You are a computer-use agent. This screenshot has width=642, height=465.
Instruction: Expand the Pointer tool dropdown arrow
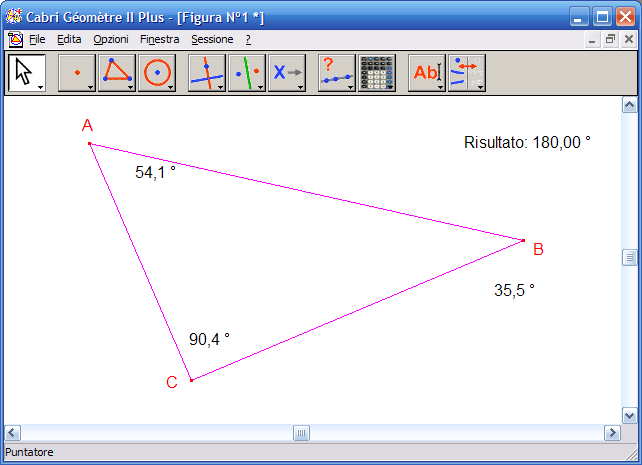pos(40,87)
